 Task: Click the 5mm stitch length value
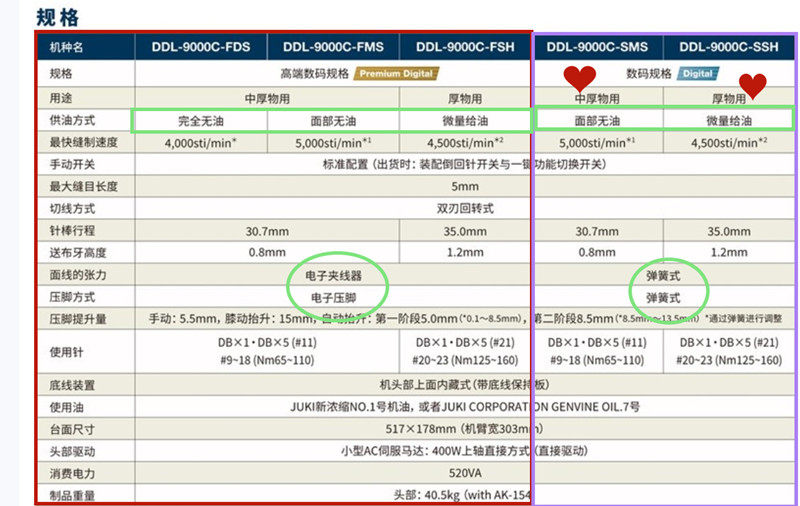[x=465, y=187]
